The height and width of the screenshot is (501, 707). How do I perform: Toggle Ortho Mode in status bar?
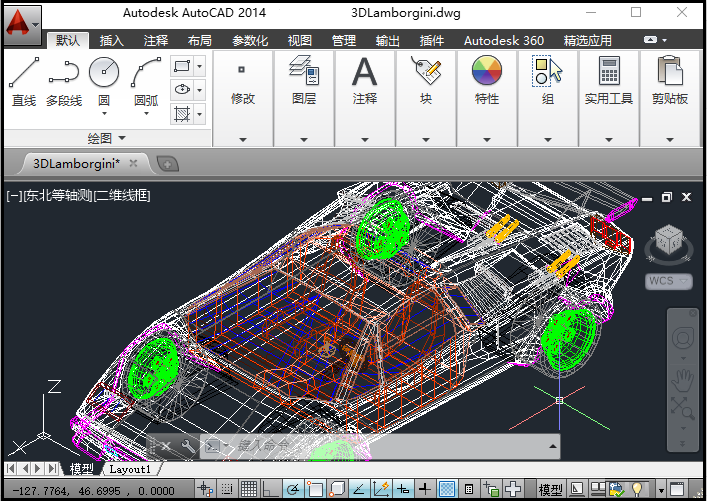271,489
